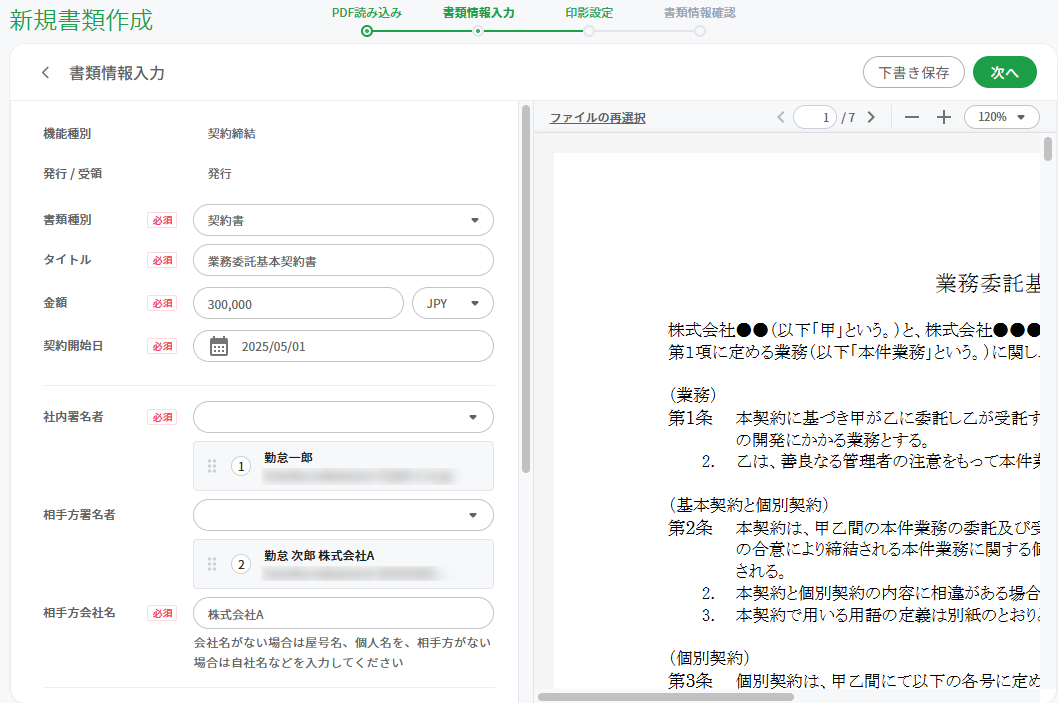
Task: Click the (業務) heading in the PDF
Action: click(x=693, y=395)
